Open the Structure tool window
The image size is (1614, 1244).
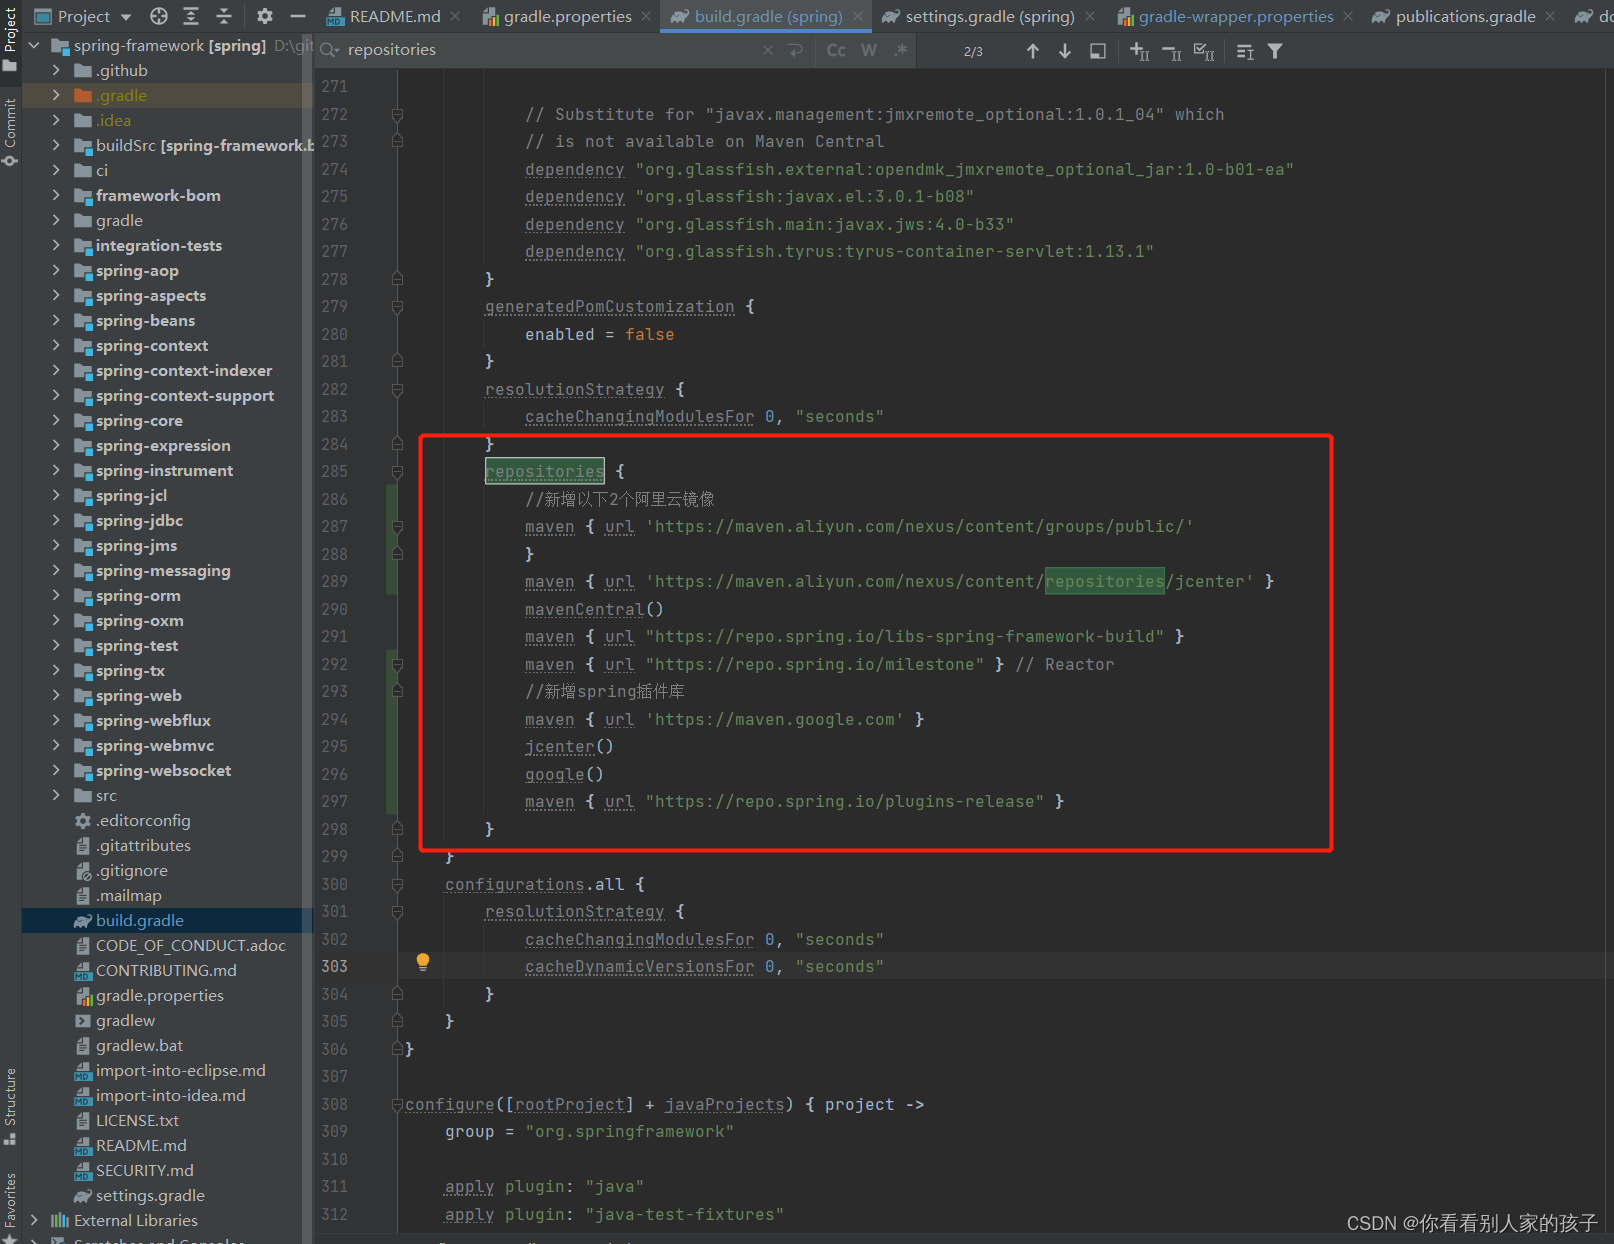pyautogui.click(x=10, y=1106)
